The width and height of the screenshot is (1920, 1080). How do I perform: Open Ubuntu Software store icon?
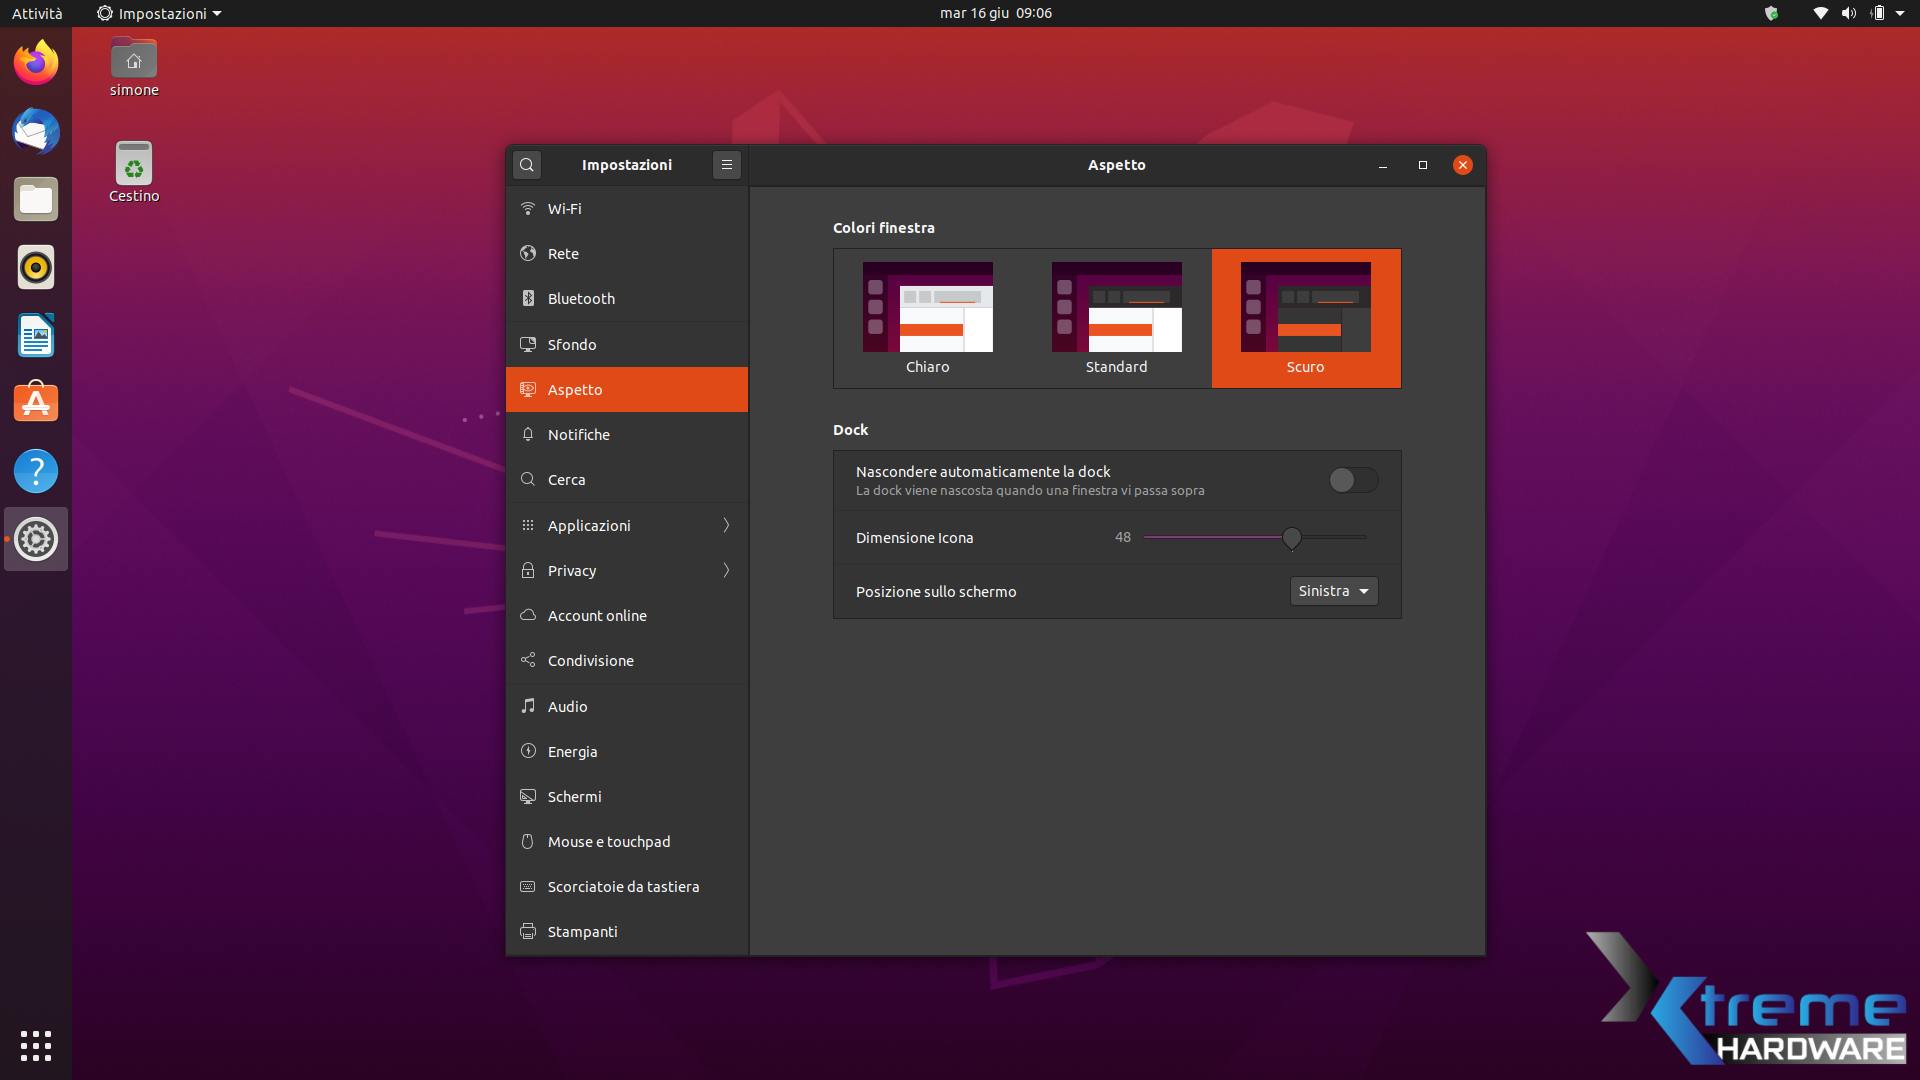tap(36, 403)
